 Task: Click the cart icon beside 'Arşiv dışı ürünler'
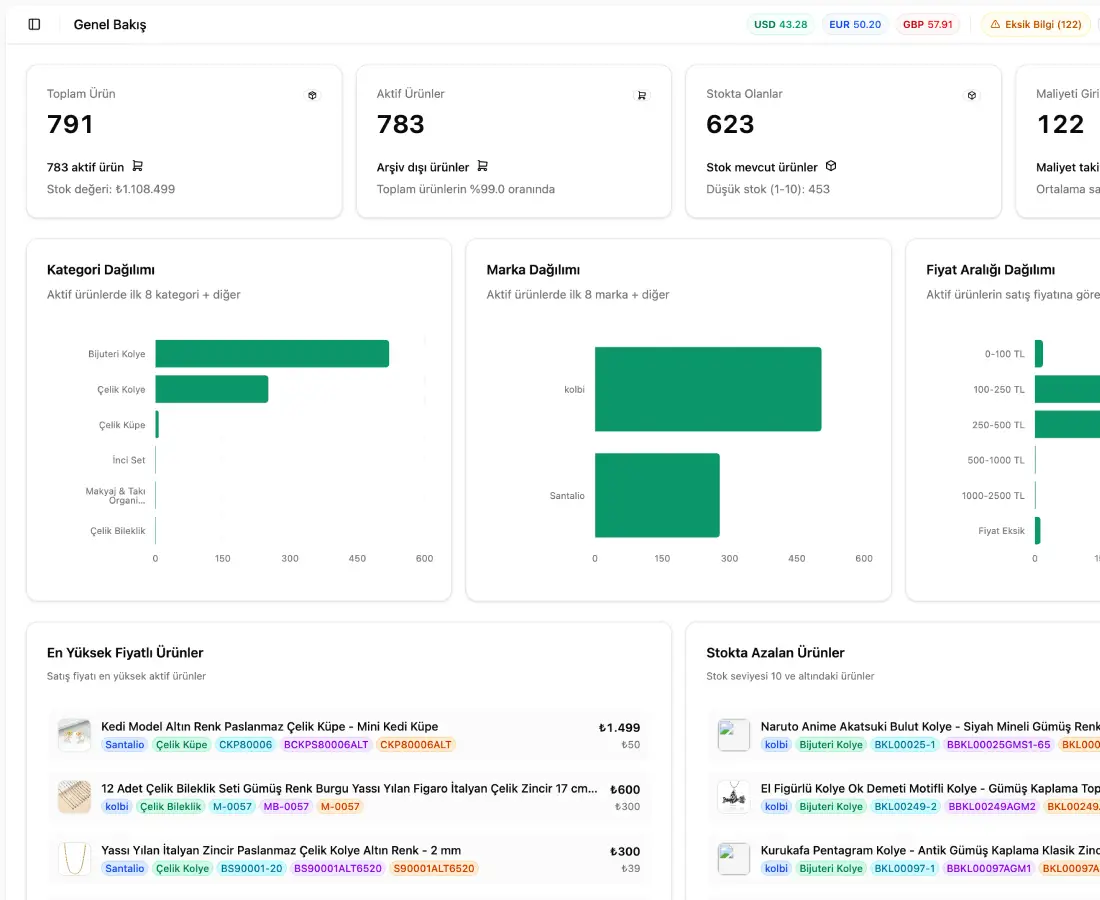483,166
